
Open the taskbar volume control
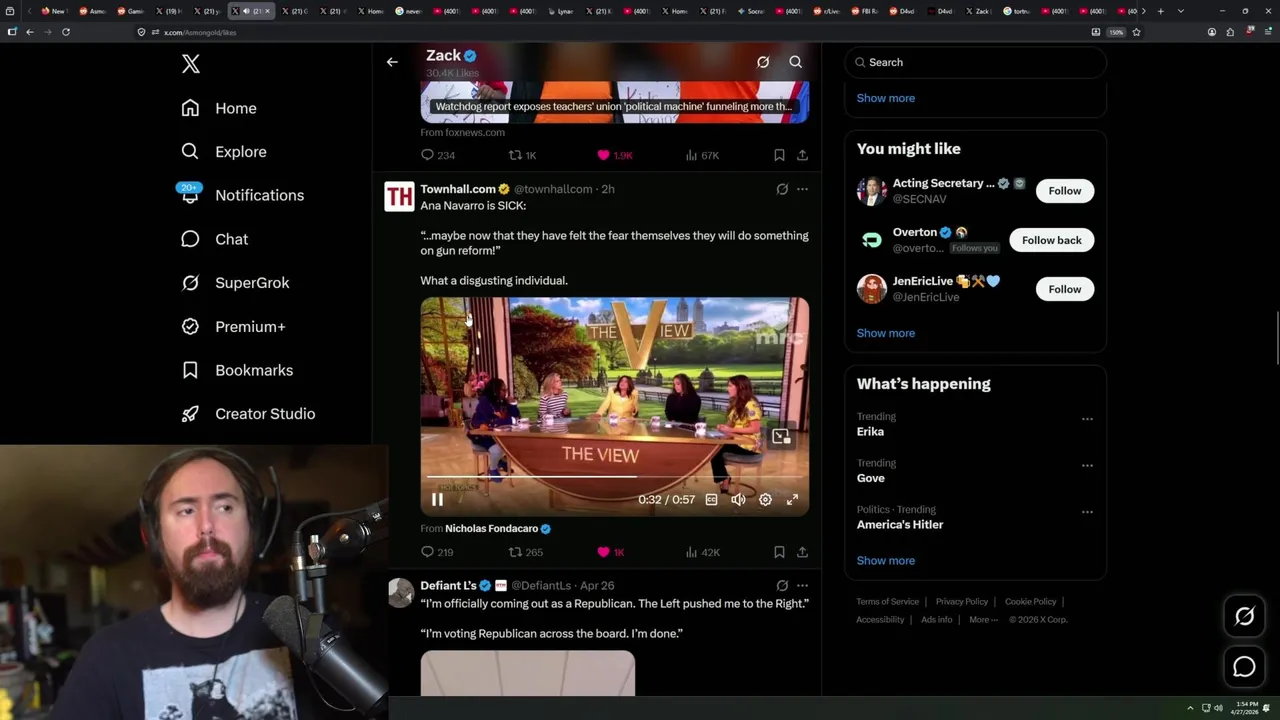click(1218, 708)
